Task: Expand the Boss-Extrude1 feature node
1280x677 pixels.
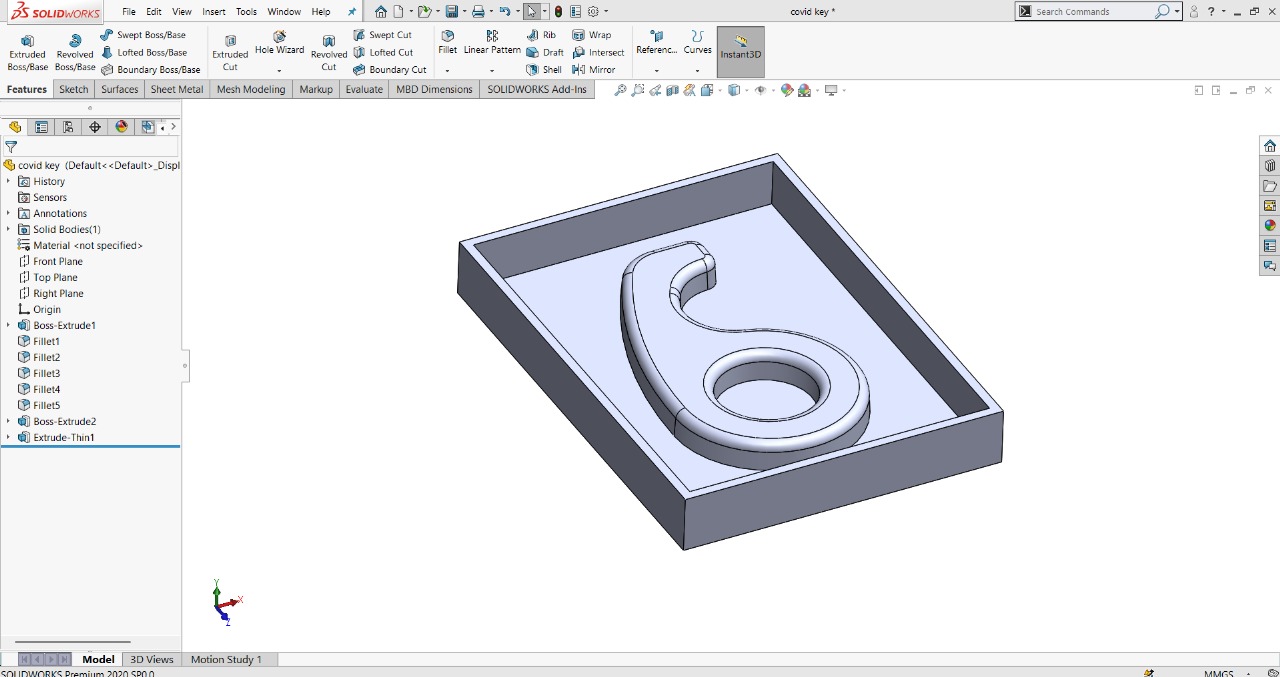Action: click(x=9, y=325)
